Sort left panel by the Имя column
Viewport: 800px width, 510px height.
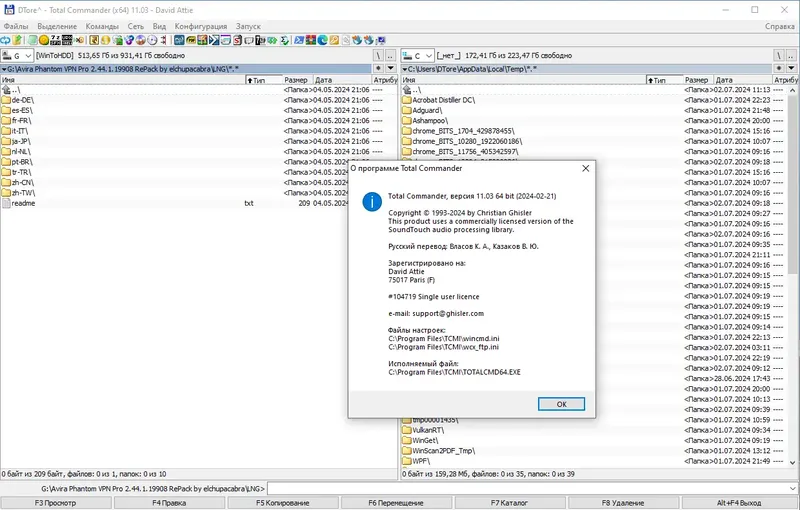coord(122,80)
